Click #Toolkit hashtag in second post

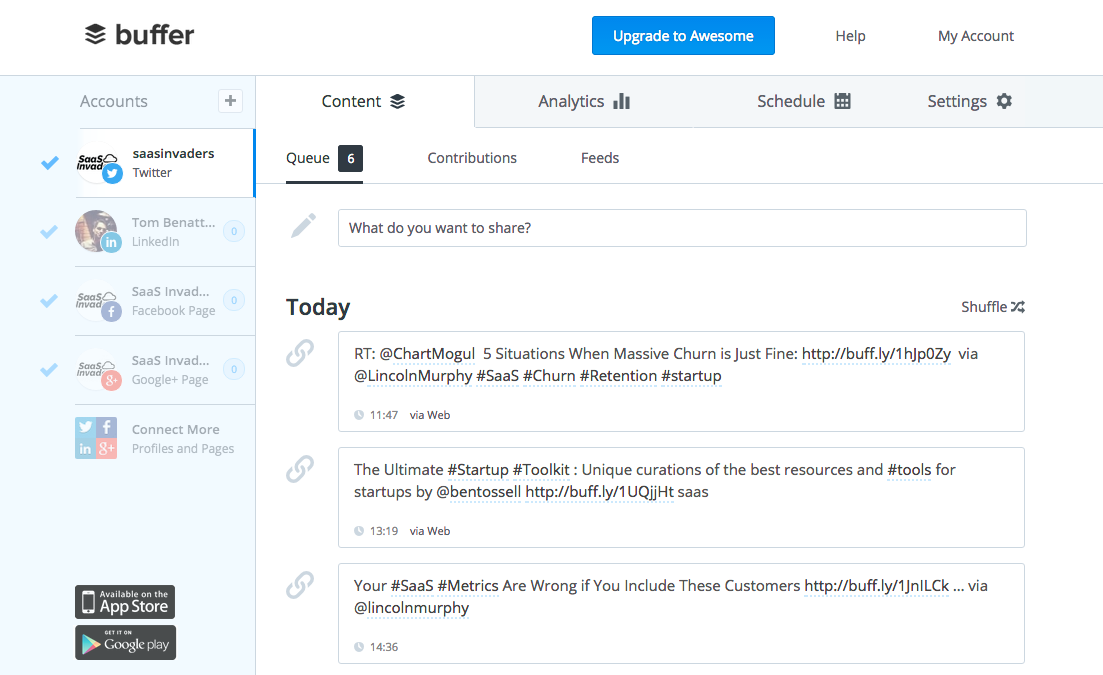[541, 470]
